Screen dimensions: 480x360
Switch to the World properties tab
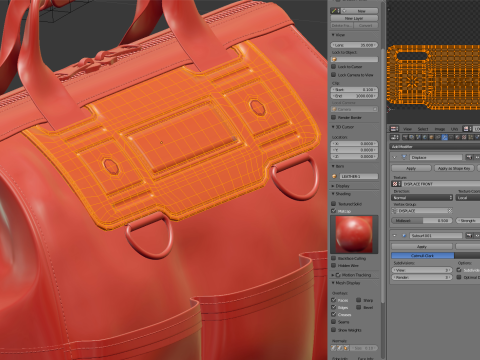click(x=425, y=137)
